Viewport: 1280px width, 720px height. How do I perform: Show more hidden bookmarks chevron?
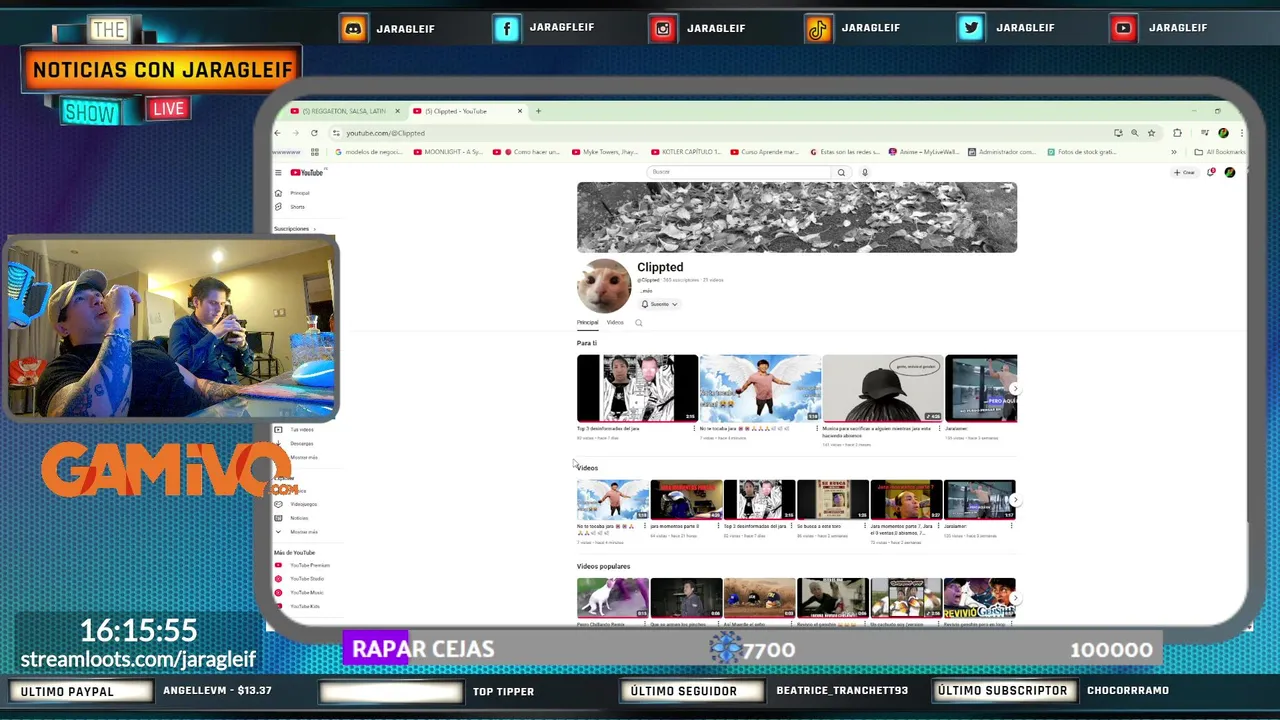(x=1174, y=152)
